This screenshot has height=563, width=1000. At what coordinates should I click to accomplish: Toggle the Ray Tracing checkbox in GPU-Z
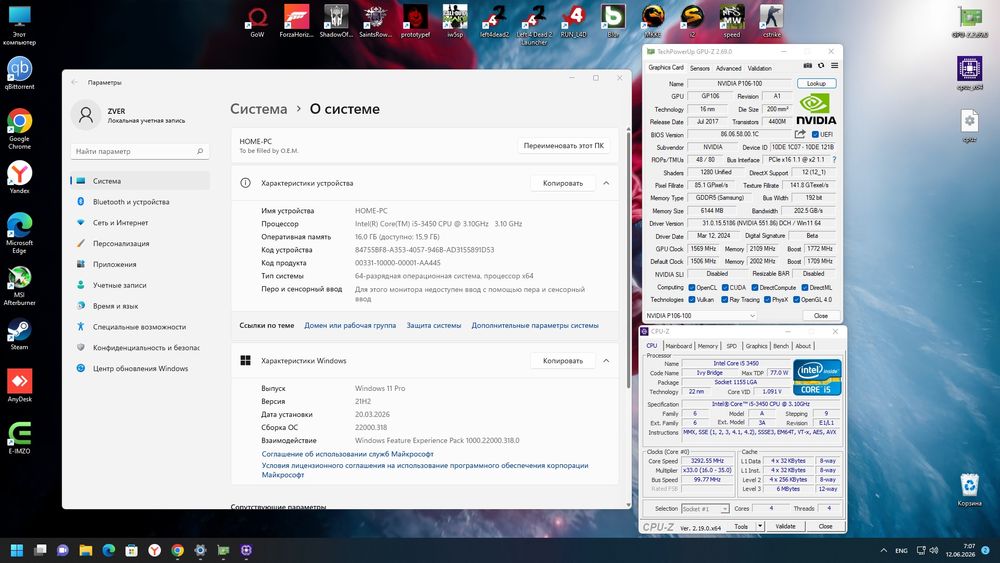click(724, 300)
